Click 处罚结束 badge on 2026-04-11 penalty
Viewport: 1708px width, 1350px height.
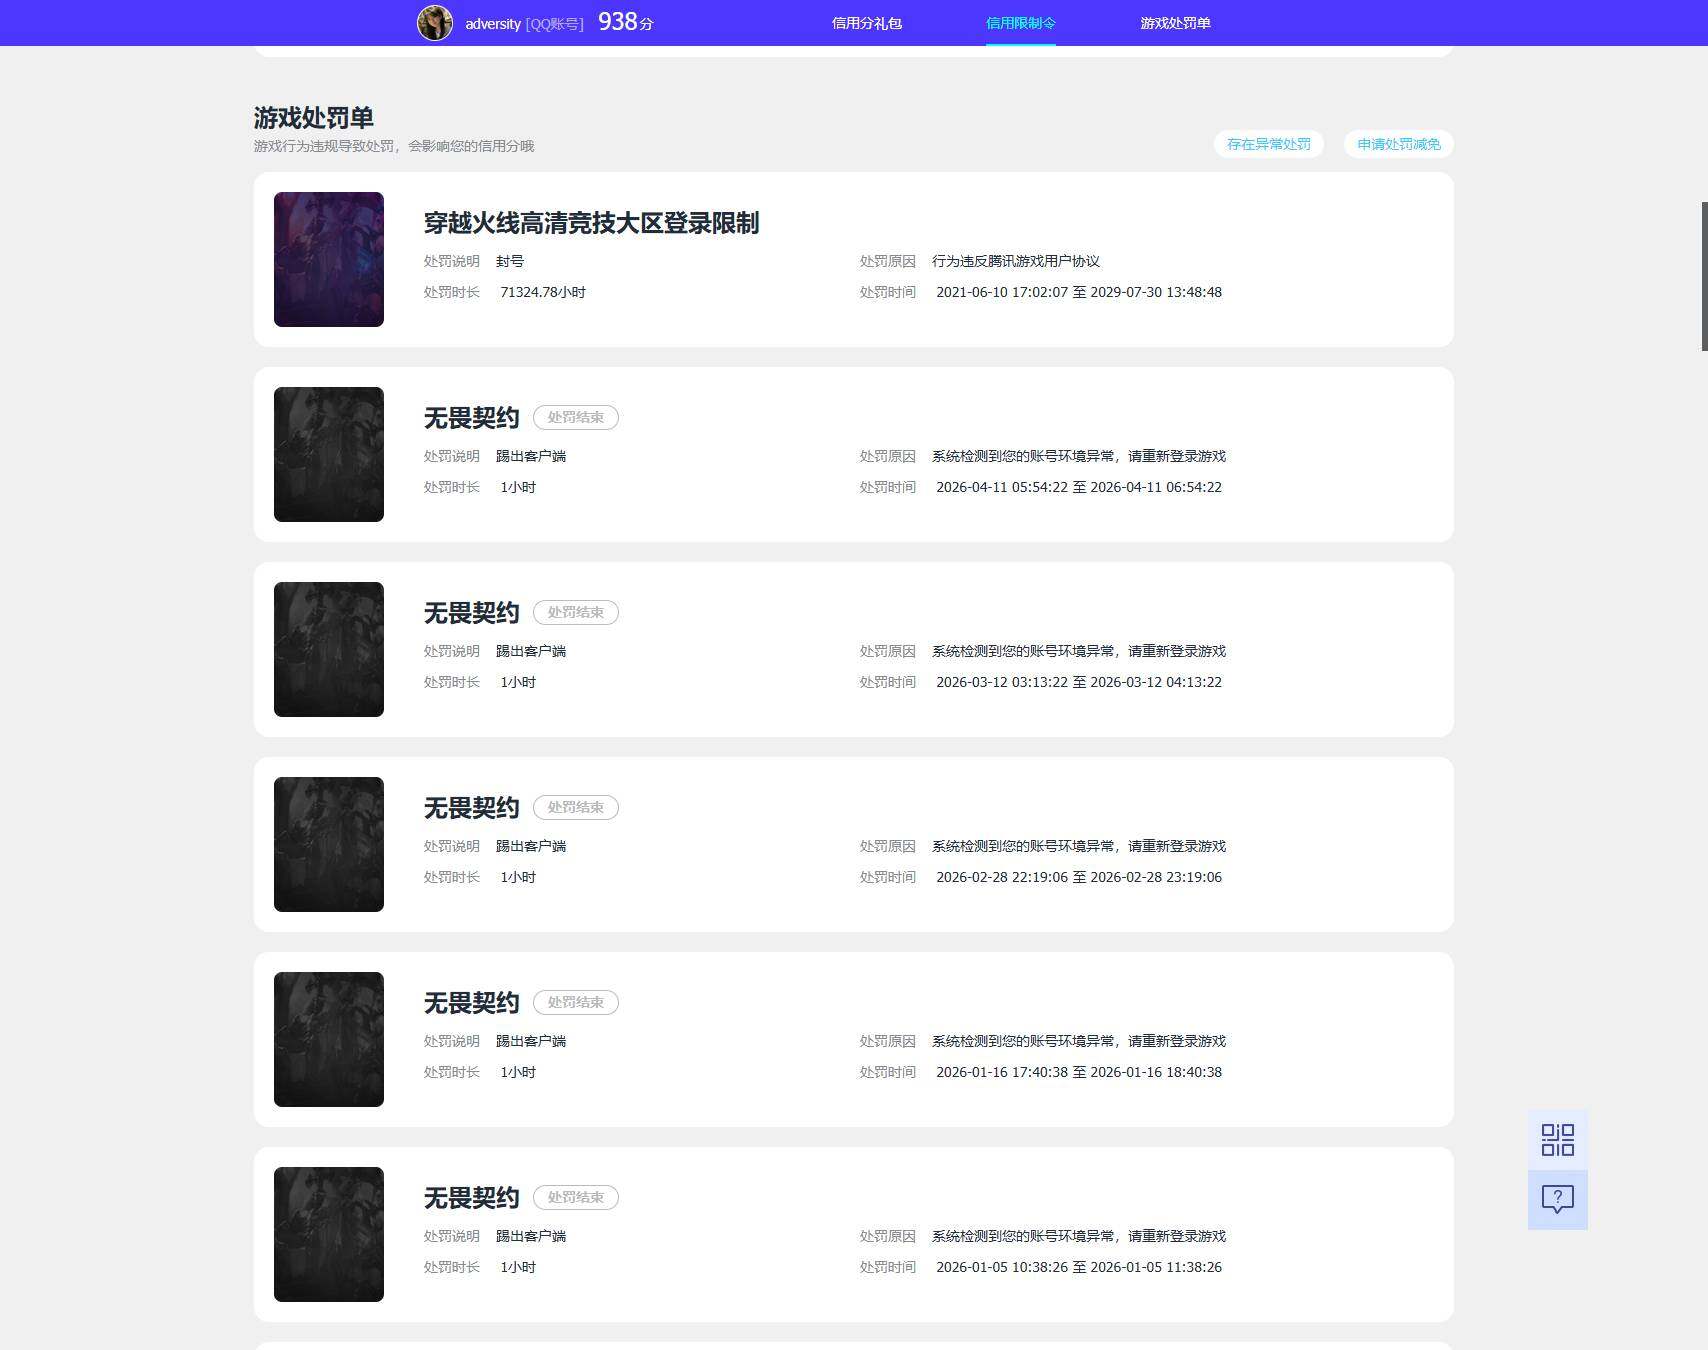576,417
